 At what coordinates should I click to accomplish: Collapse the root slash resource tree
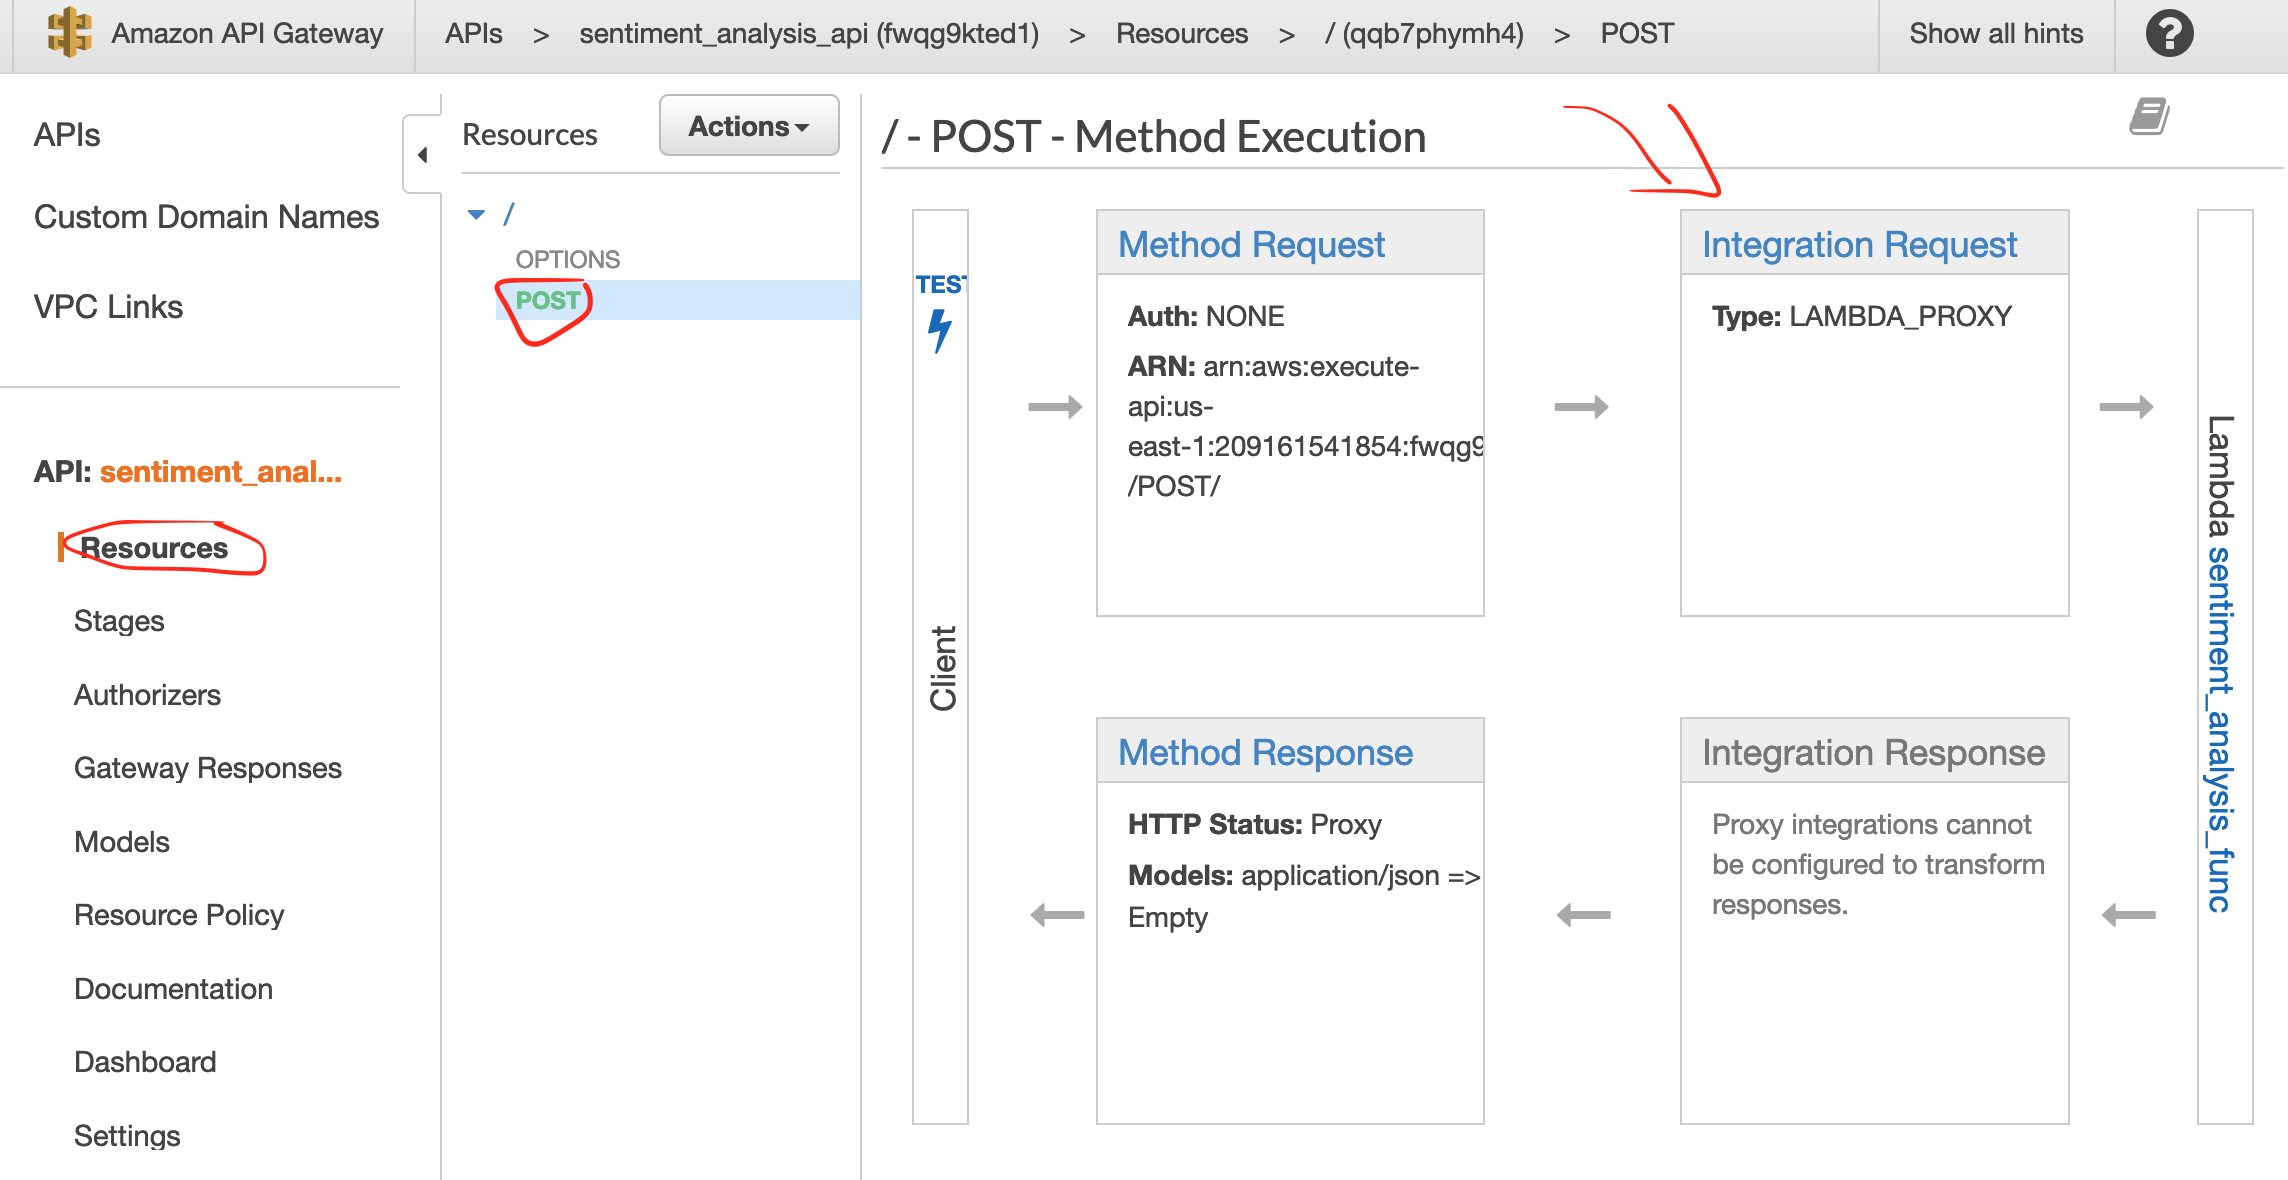point(476,214)
